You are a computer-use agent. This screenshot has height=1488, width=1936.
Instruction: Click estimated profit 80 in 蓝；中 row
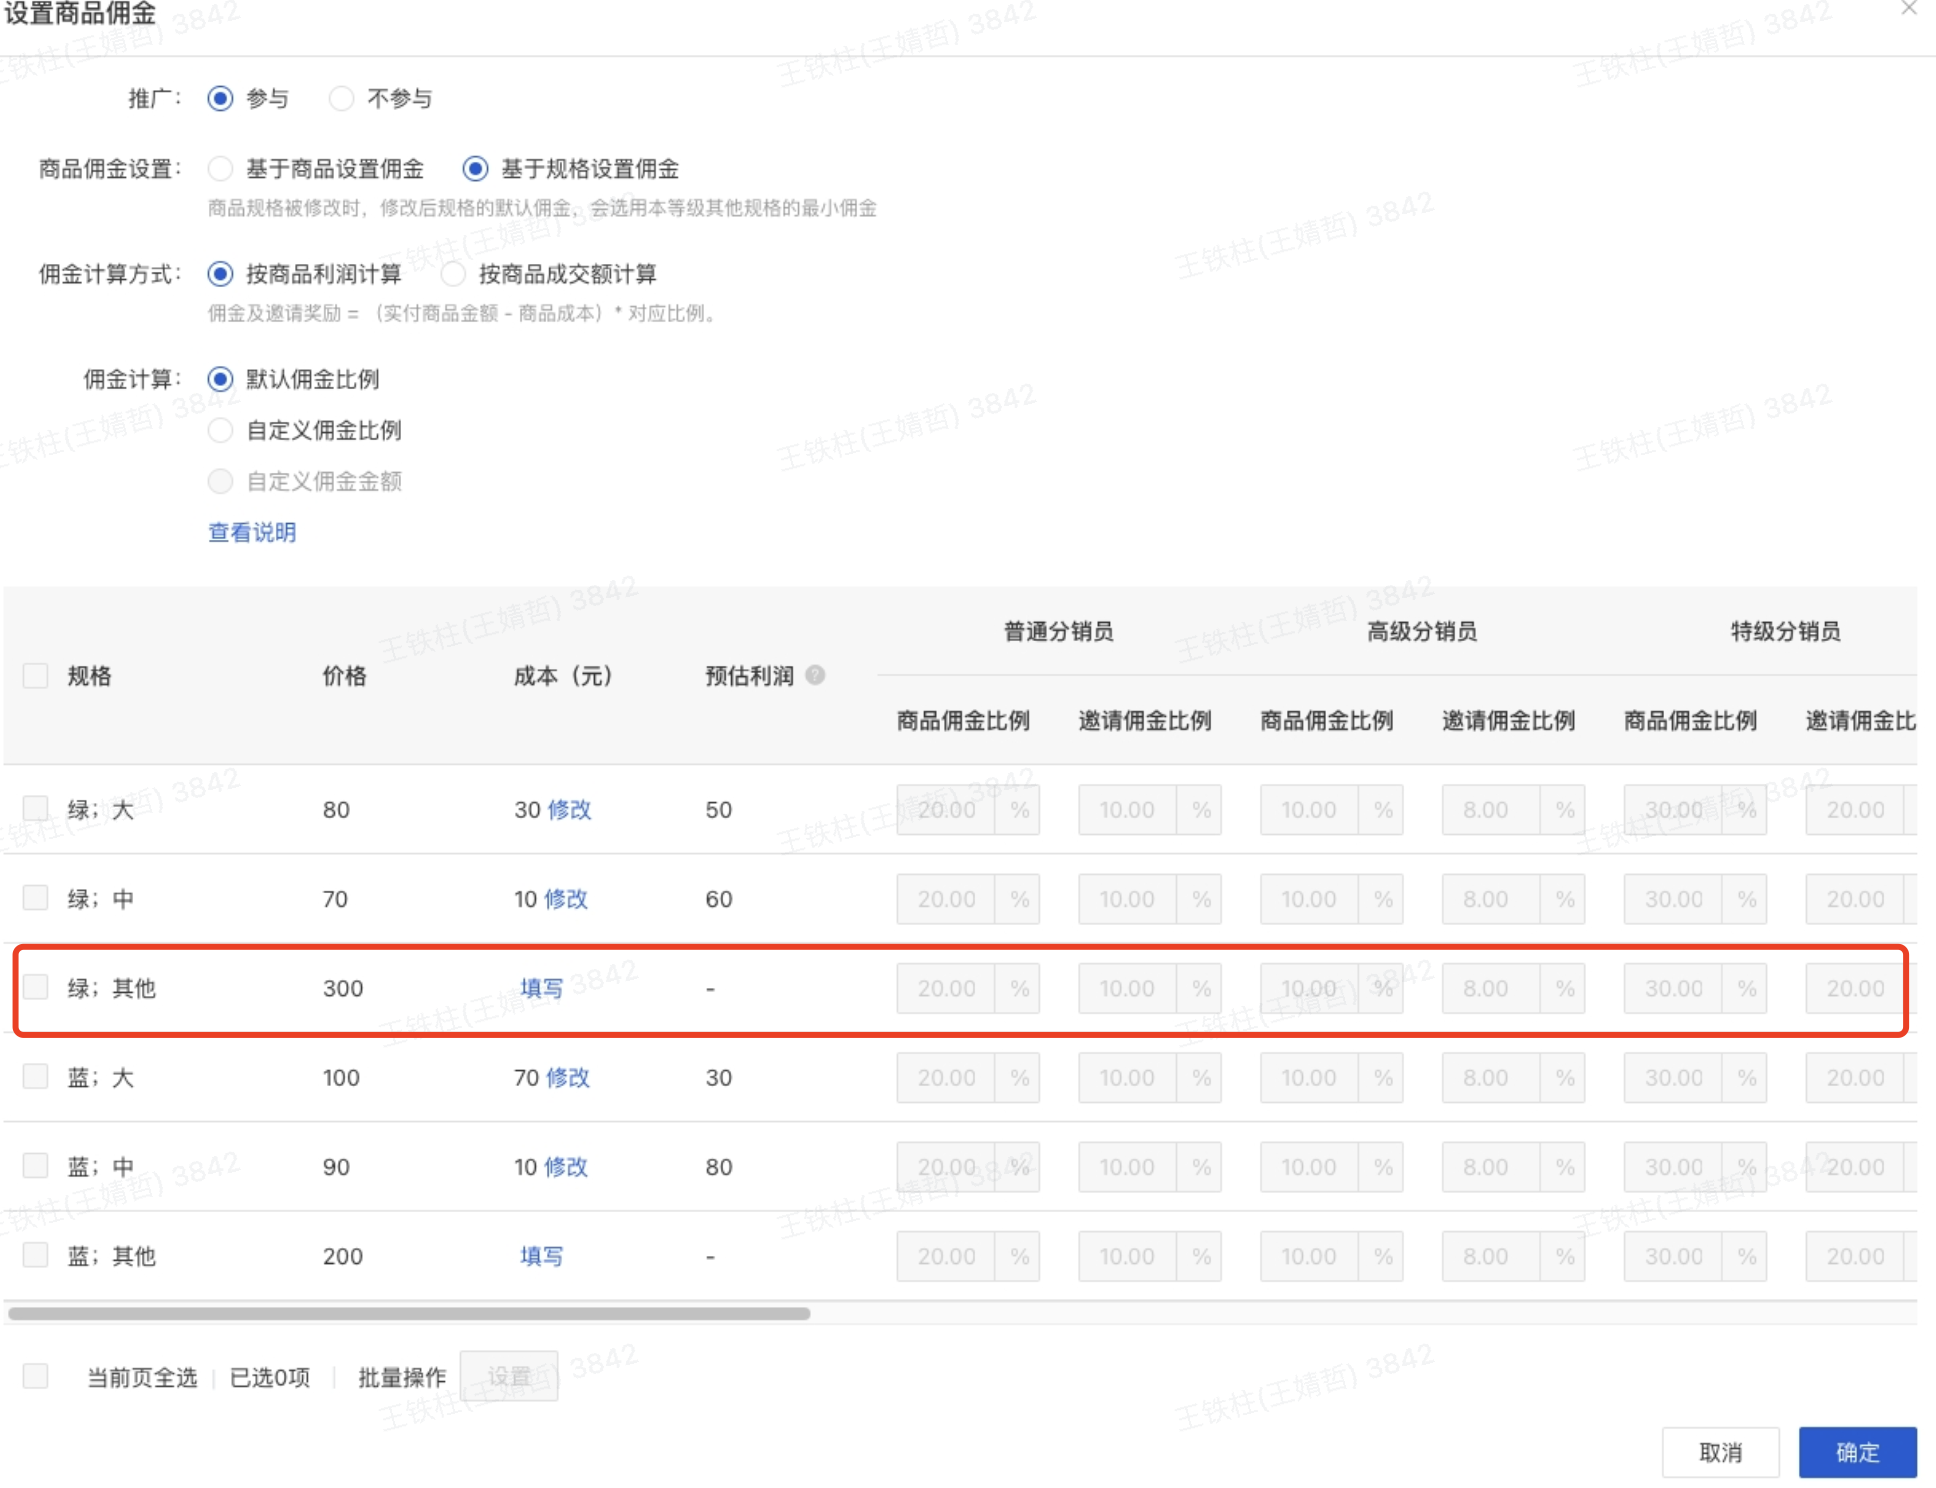719,1167
